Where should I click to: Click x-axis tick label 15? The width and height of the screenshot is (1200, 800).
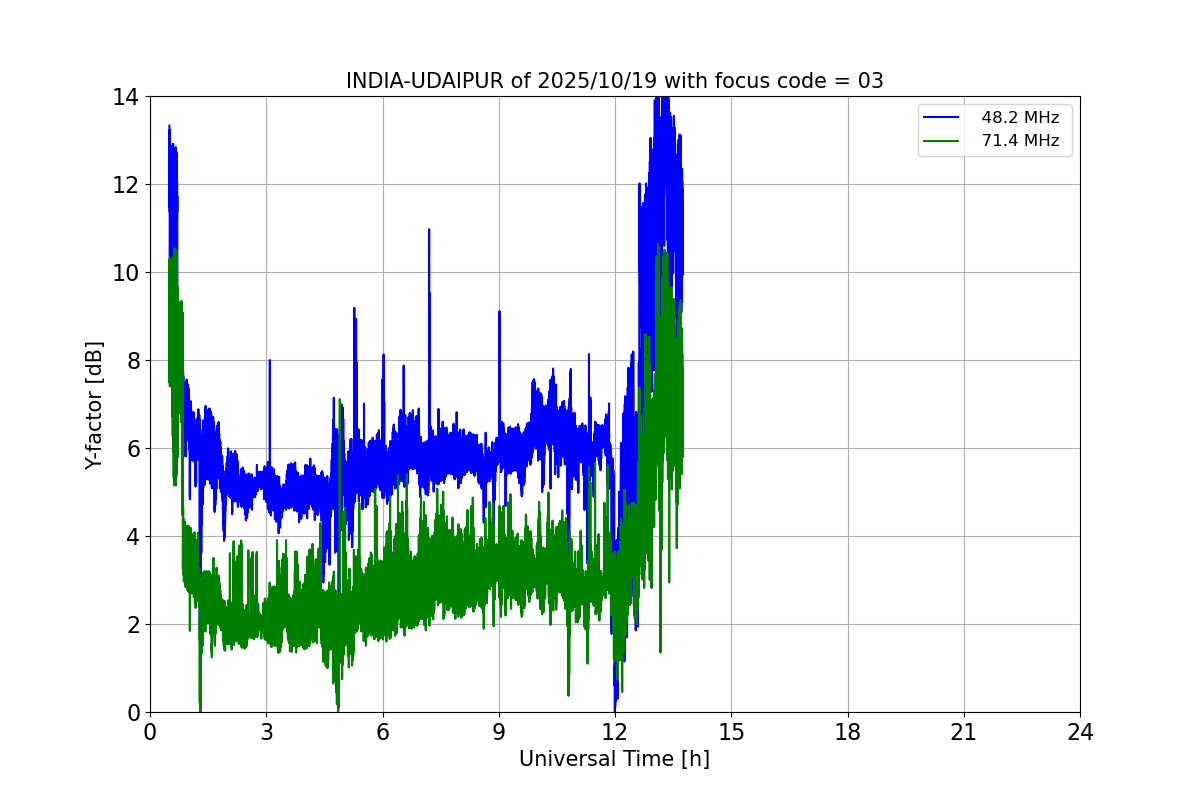point(731,732)
